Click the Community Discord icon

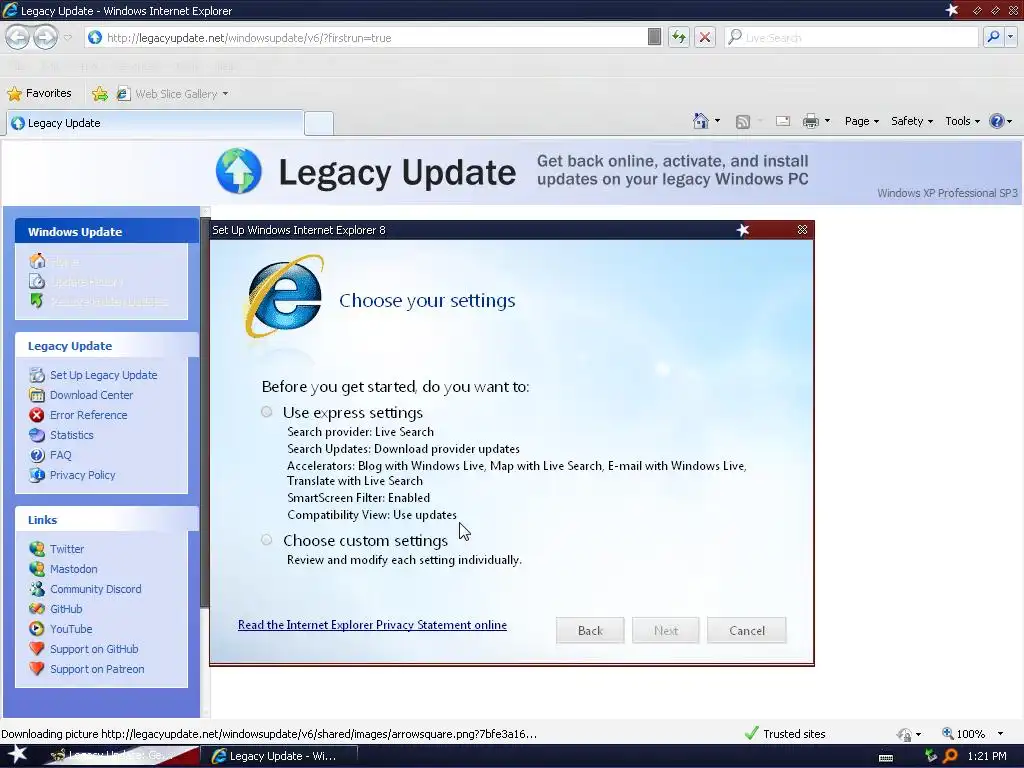point(37,588)
